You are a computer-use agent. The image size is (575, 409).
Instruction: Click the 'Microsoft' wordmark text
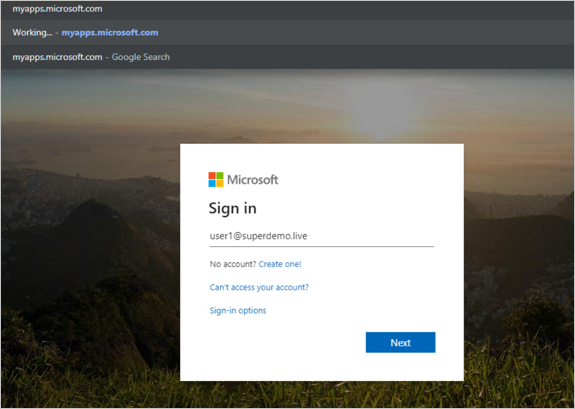[253, 179]
